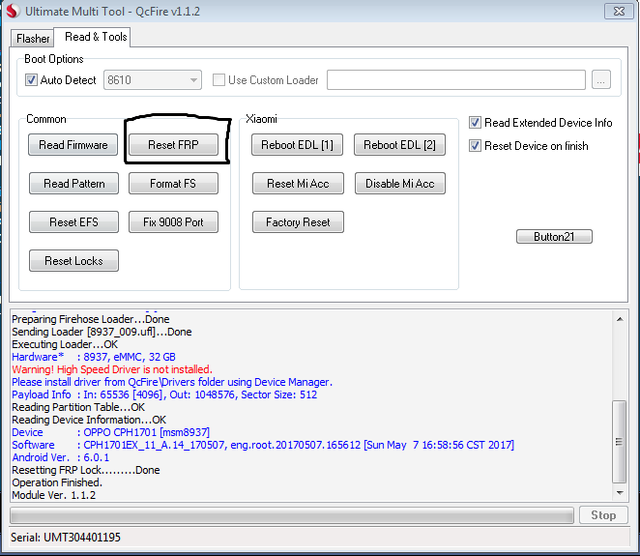Click the 'Reading Partition Table...OK' line

point(78,407)
